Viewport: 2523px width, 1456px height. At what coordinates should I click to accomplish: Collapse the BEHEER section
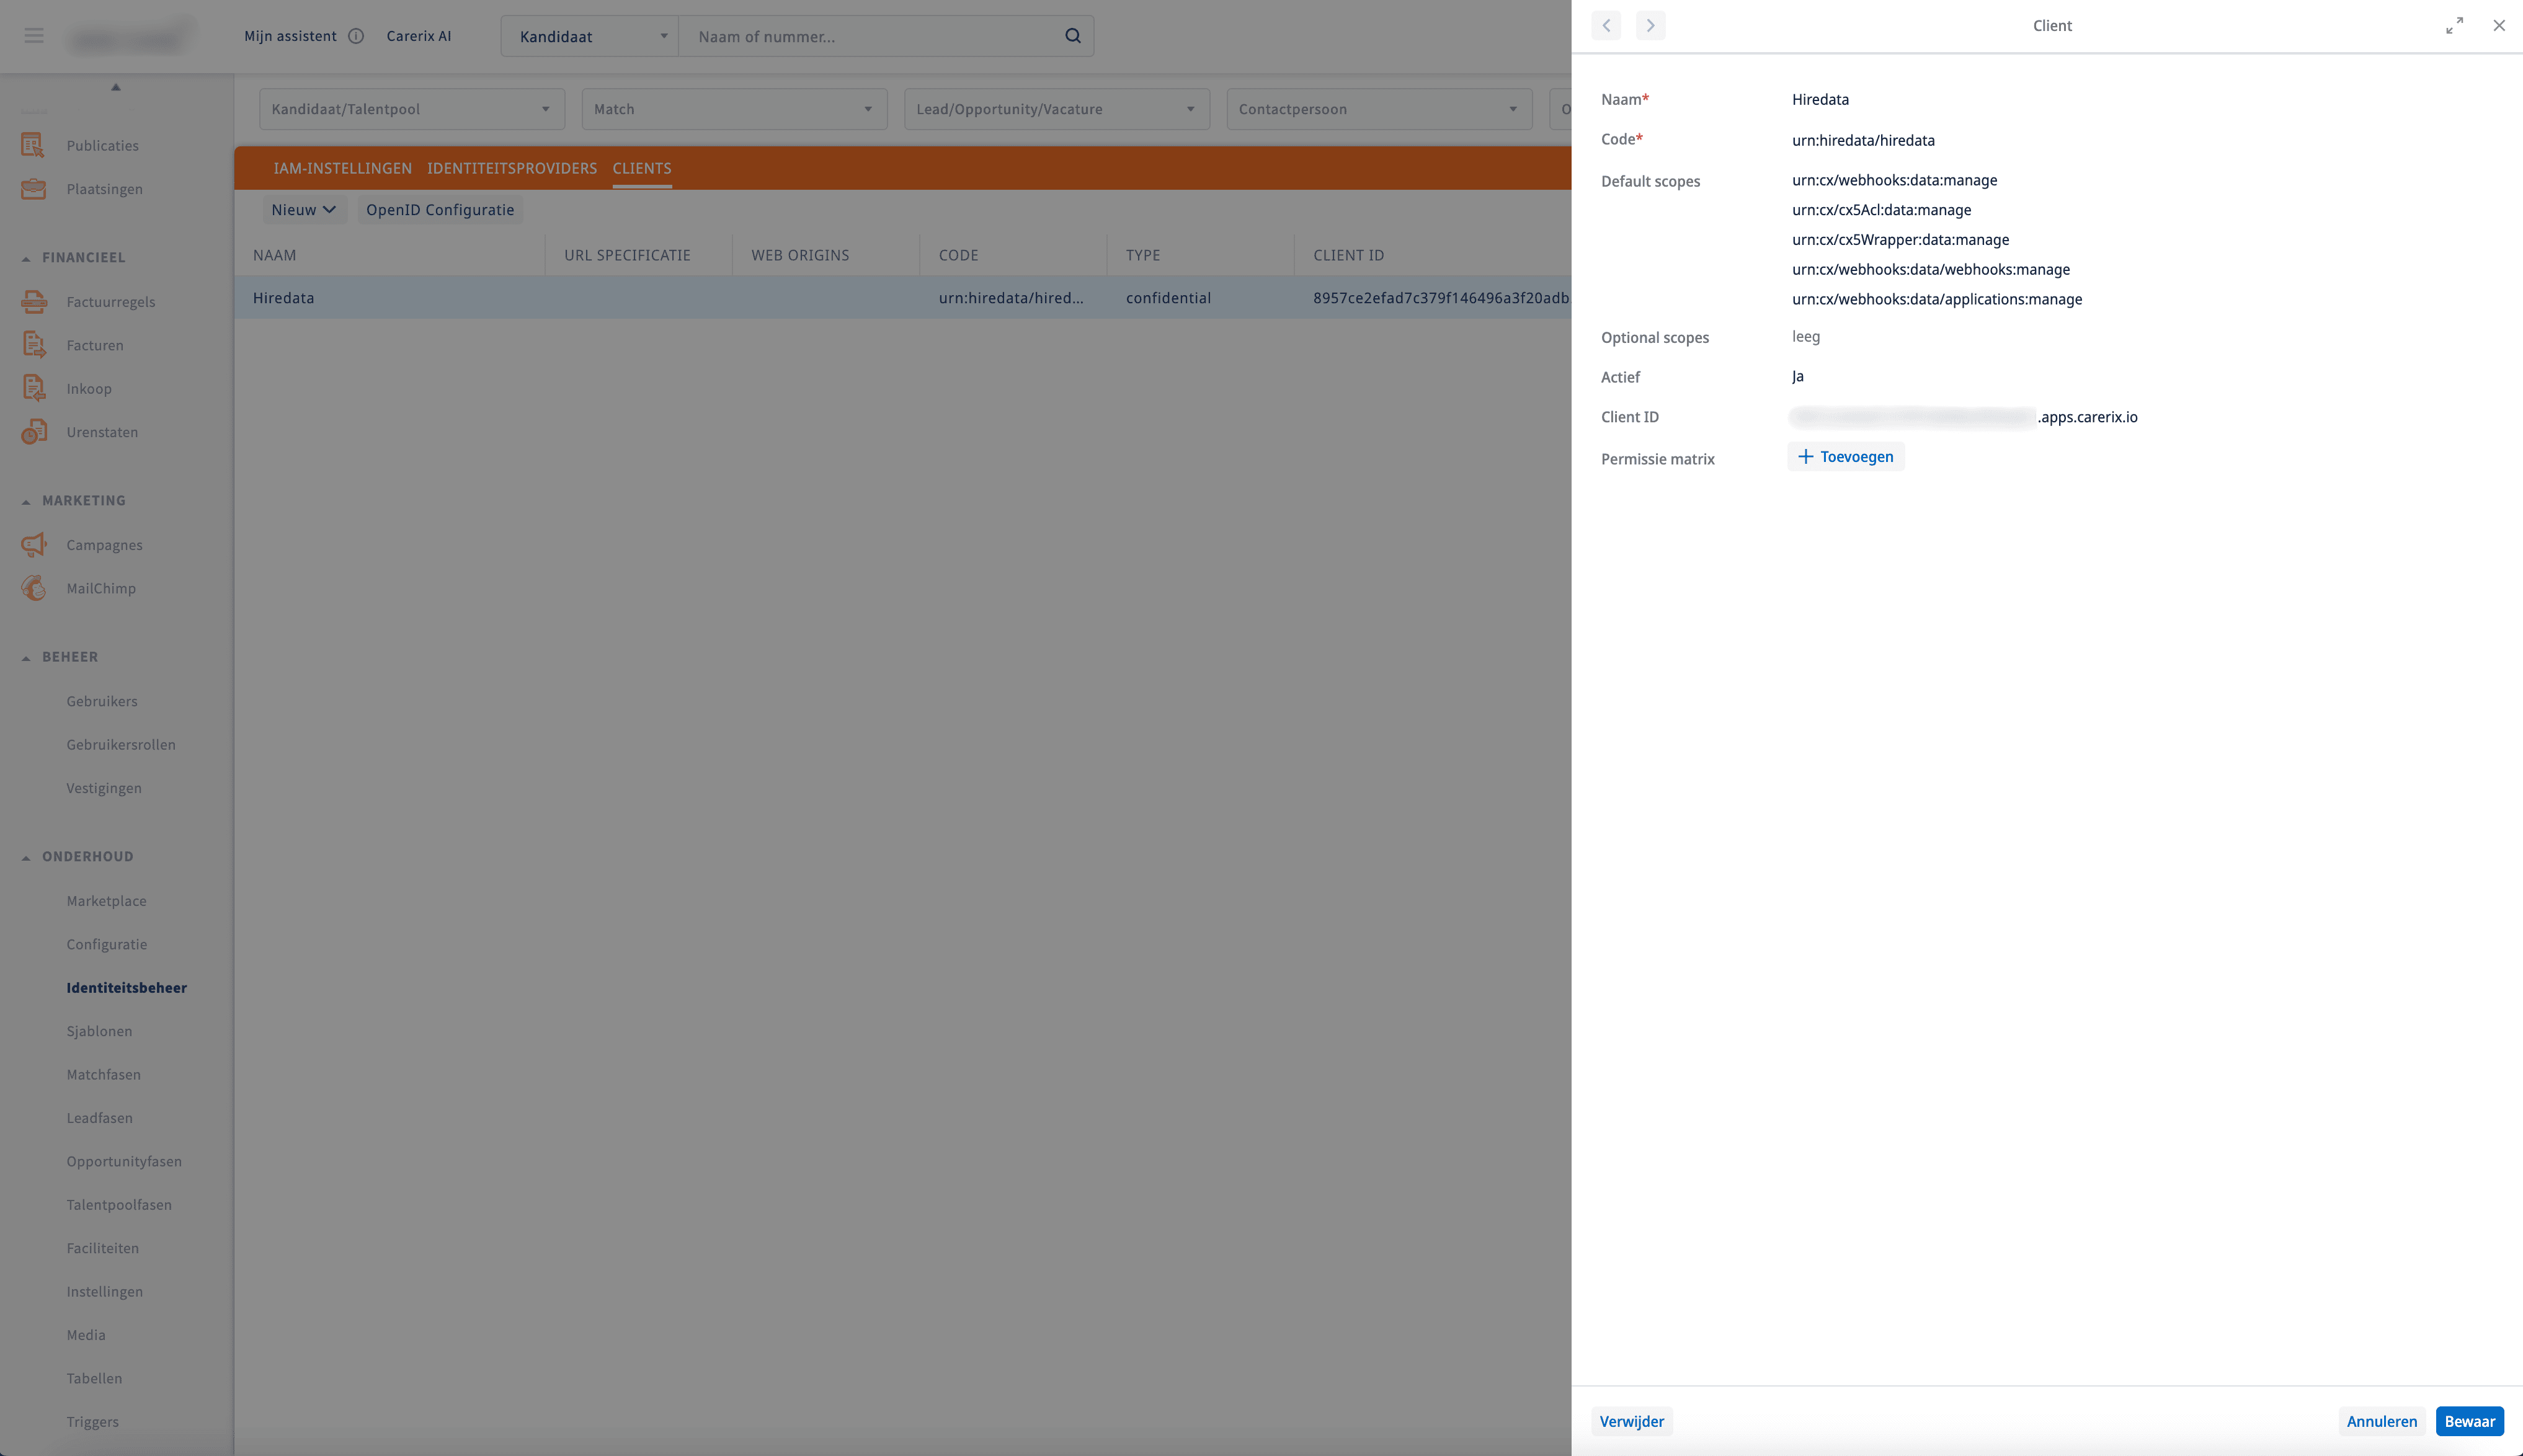26,657
